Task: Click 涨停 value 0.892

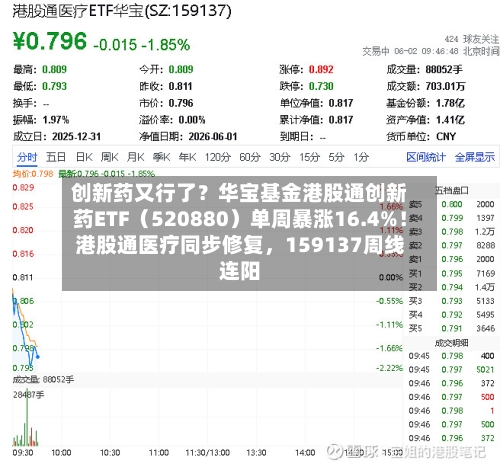Action: (321, 69)
